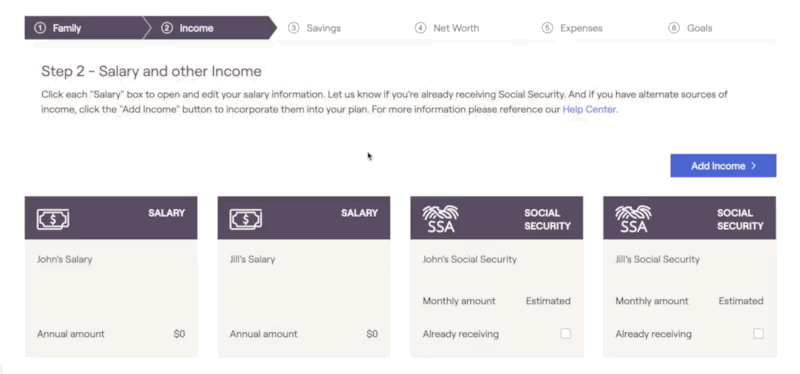Click the SSA eagle logo on John's Social Security card
The image size is (800, 374).
[440, 219]
